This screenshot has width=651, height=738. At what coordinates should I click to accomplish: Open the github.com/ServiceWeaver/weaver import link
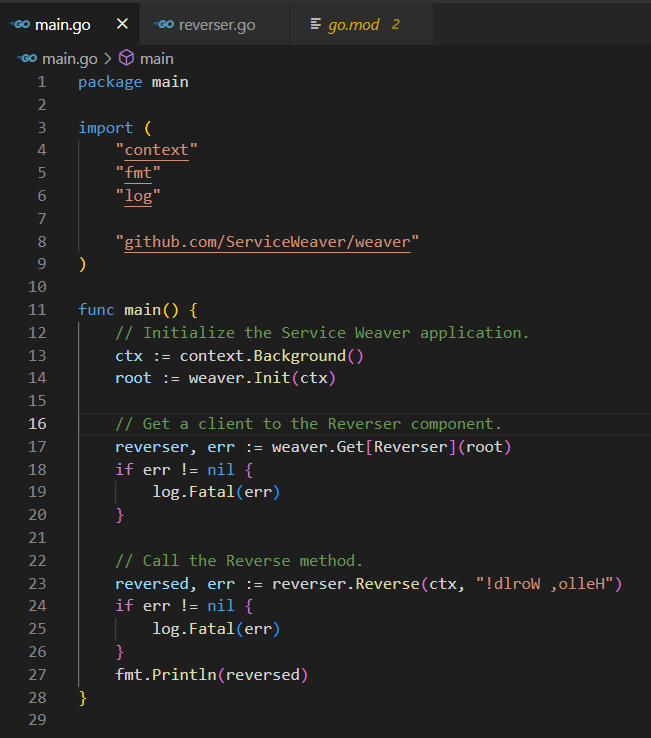tap(267, 241)
